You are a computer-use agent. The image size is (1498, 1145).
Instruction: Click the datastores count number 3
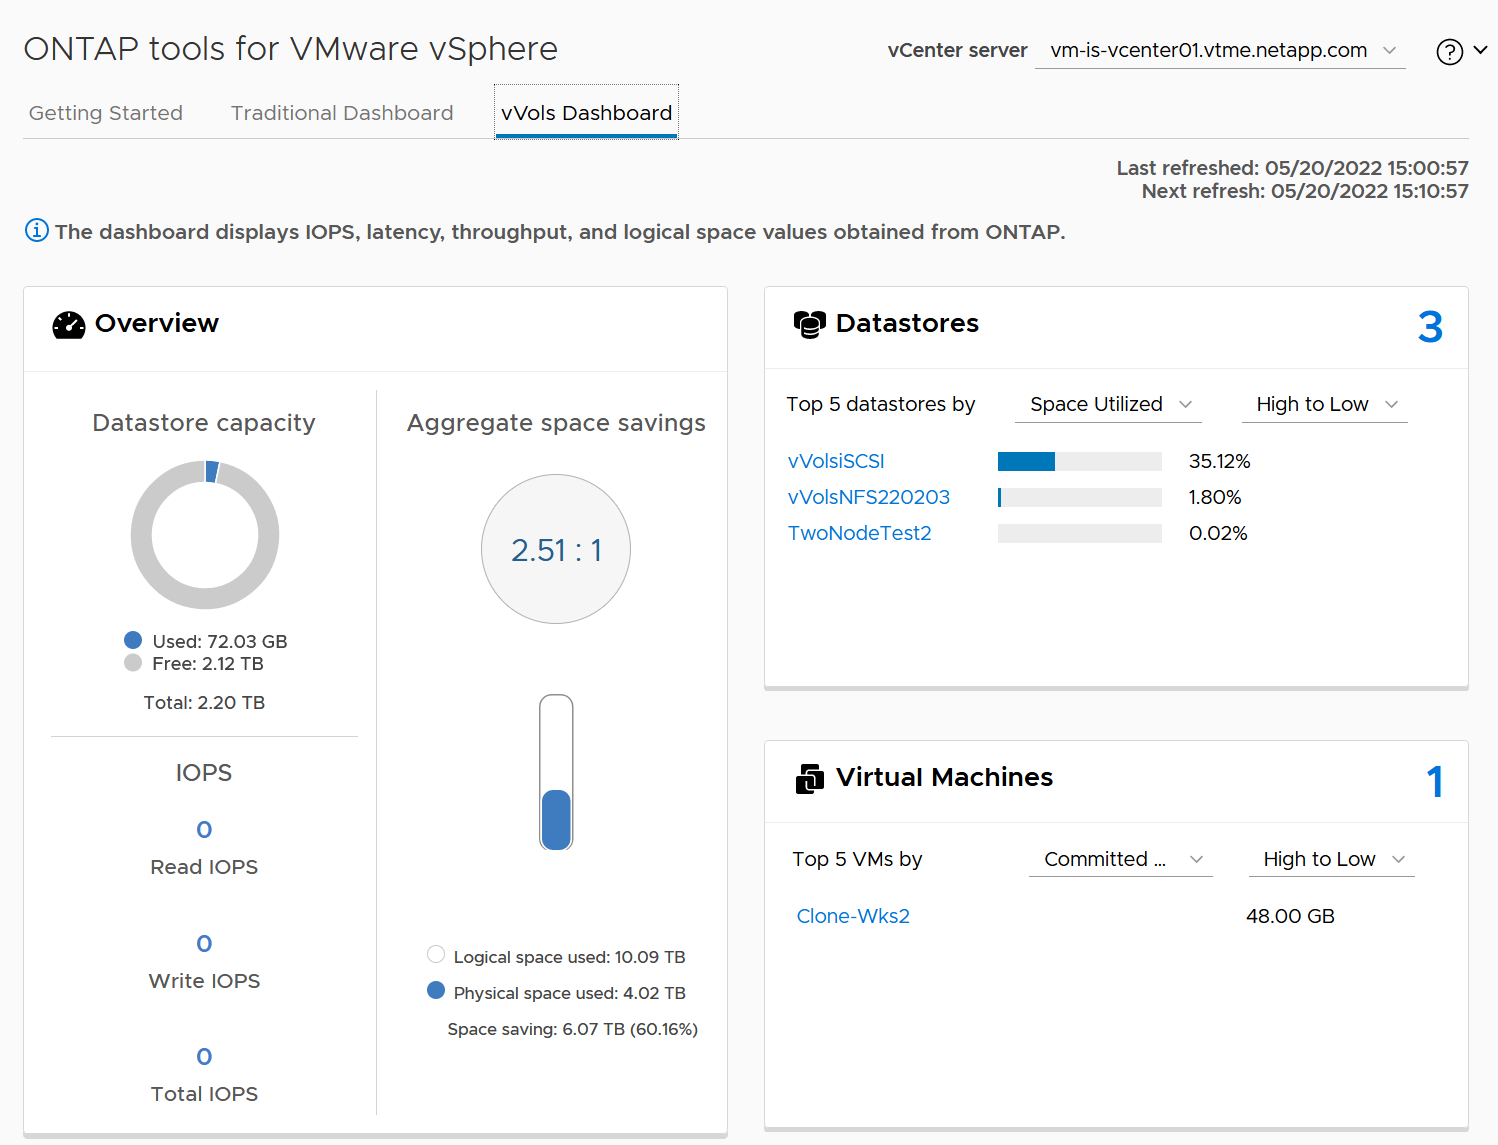(1430, 327)
